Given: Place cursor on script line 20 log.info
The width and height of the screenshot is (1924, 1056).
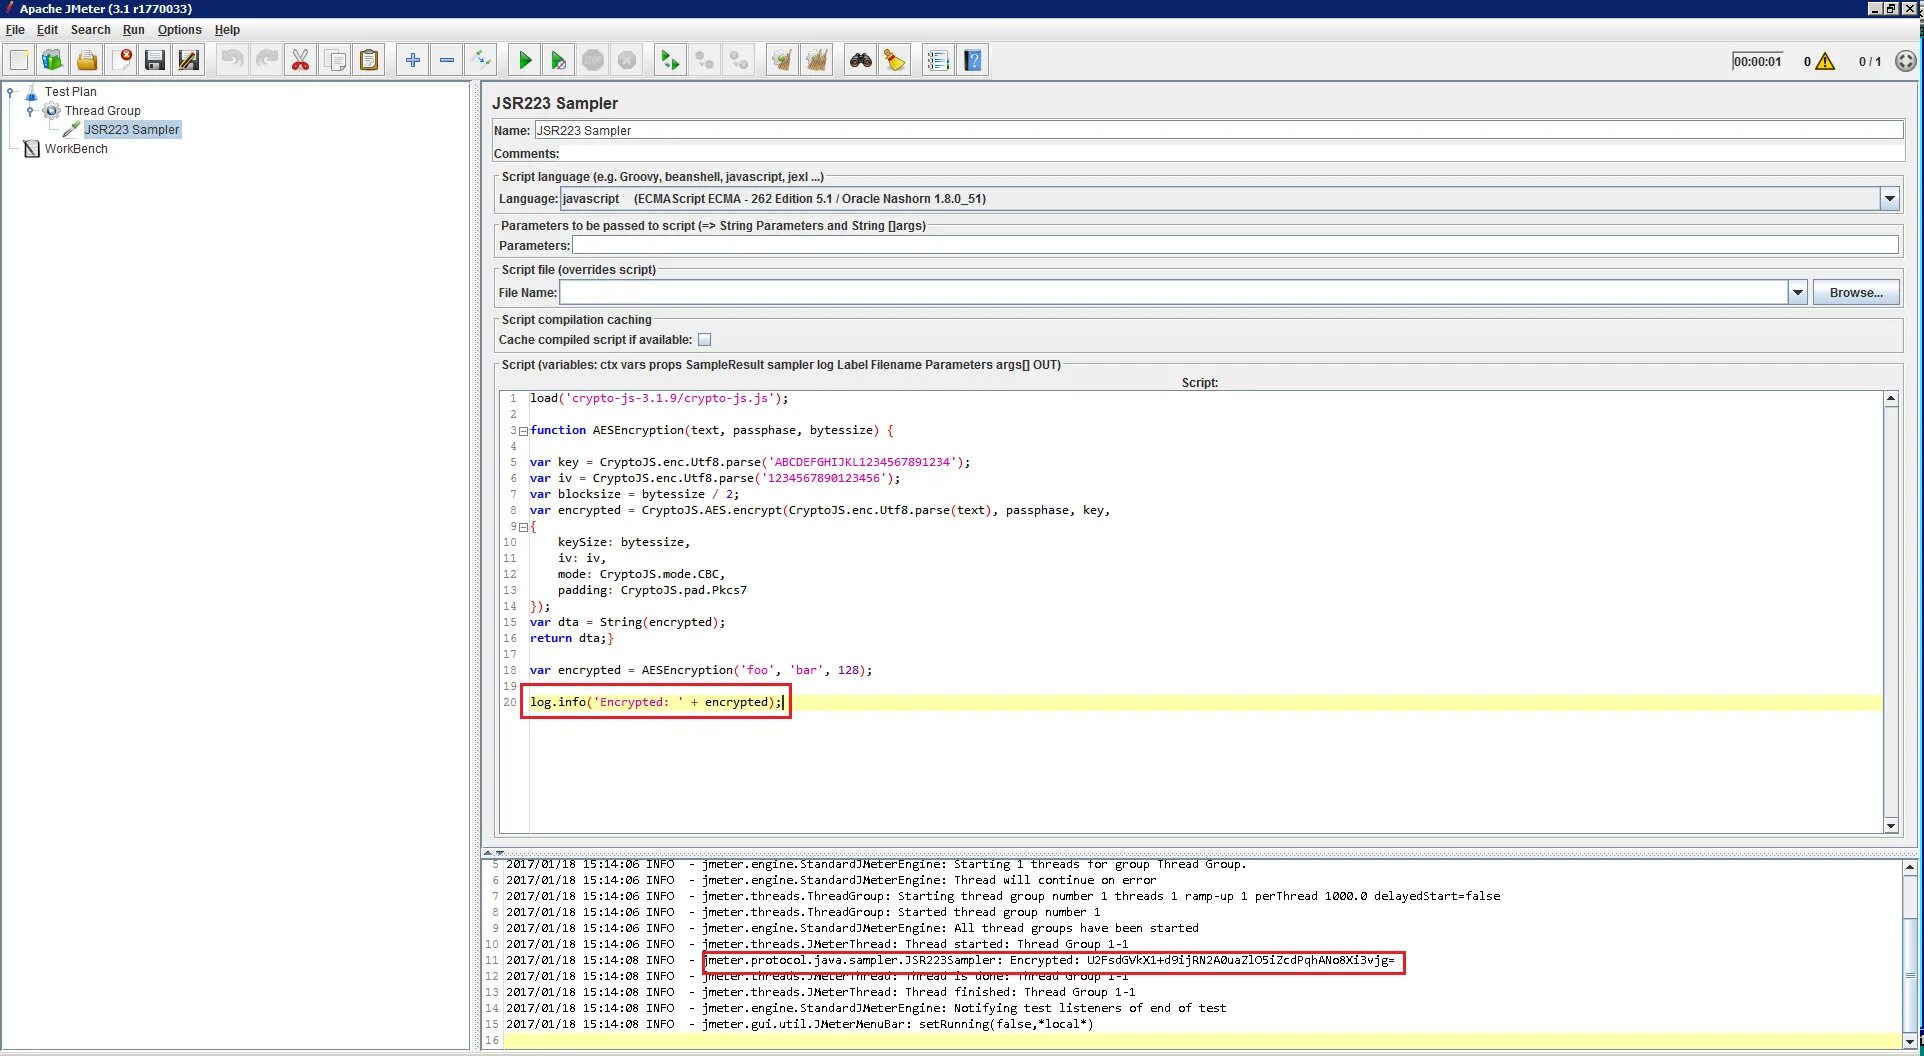Looking at the screenshot, I should tap(656, 702).
